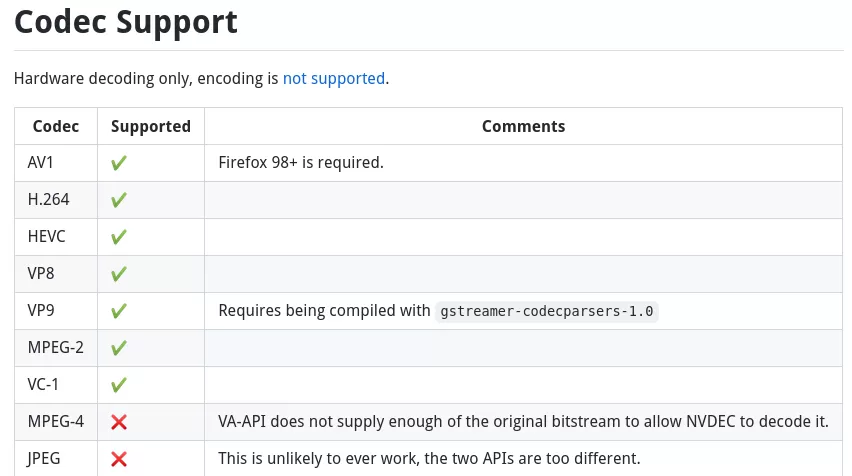The width and height of the screenshot is (852, 476).
Task: Click the green checkmark in the AV1 row
Action: [x=118, y=163]
